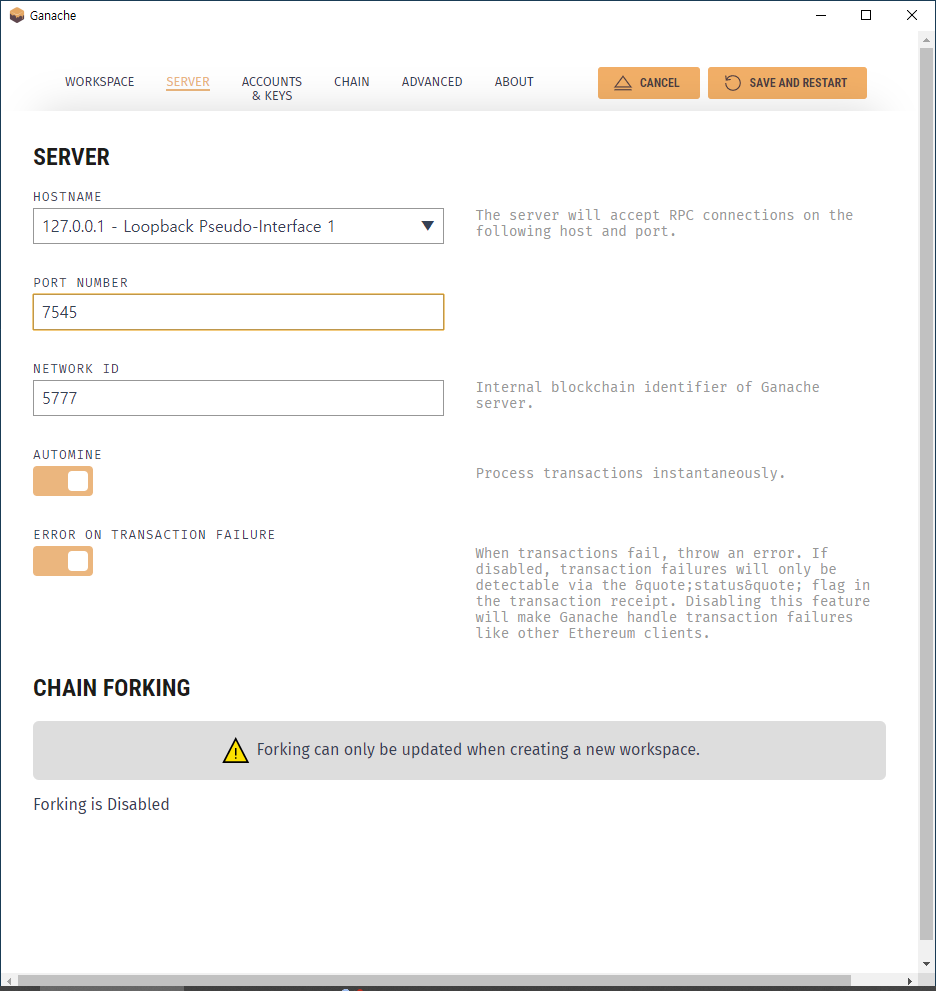
Task: Minimize the Ganache window
Action: 821,15
